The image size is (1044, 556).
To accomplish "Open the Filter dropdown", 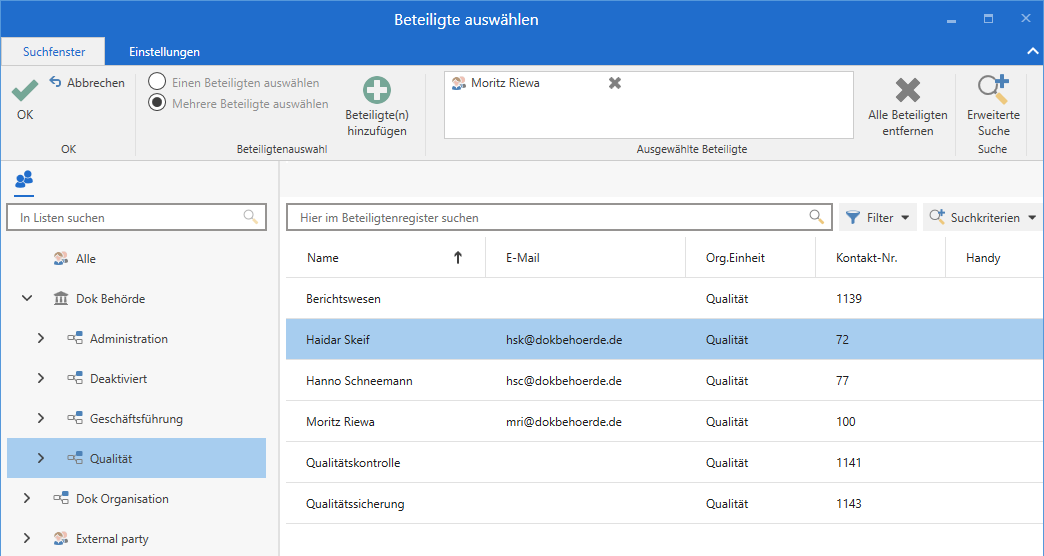I will pyautogui.click(x=878, y=218).
